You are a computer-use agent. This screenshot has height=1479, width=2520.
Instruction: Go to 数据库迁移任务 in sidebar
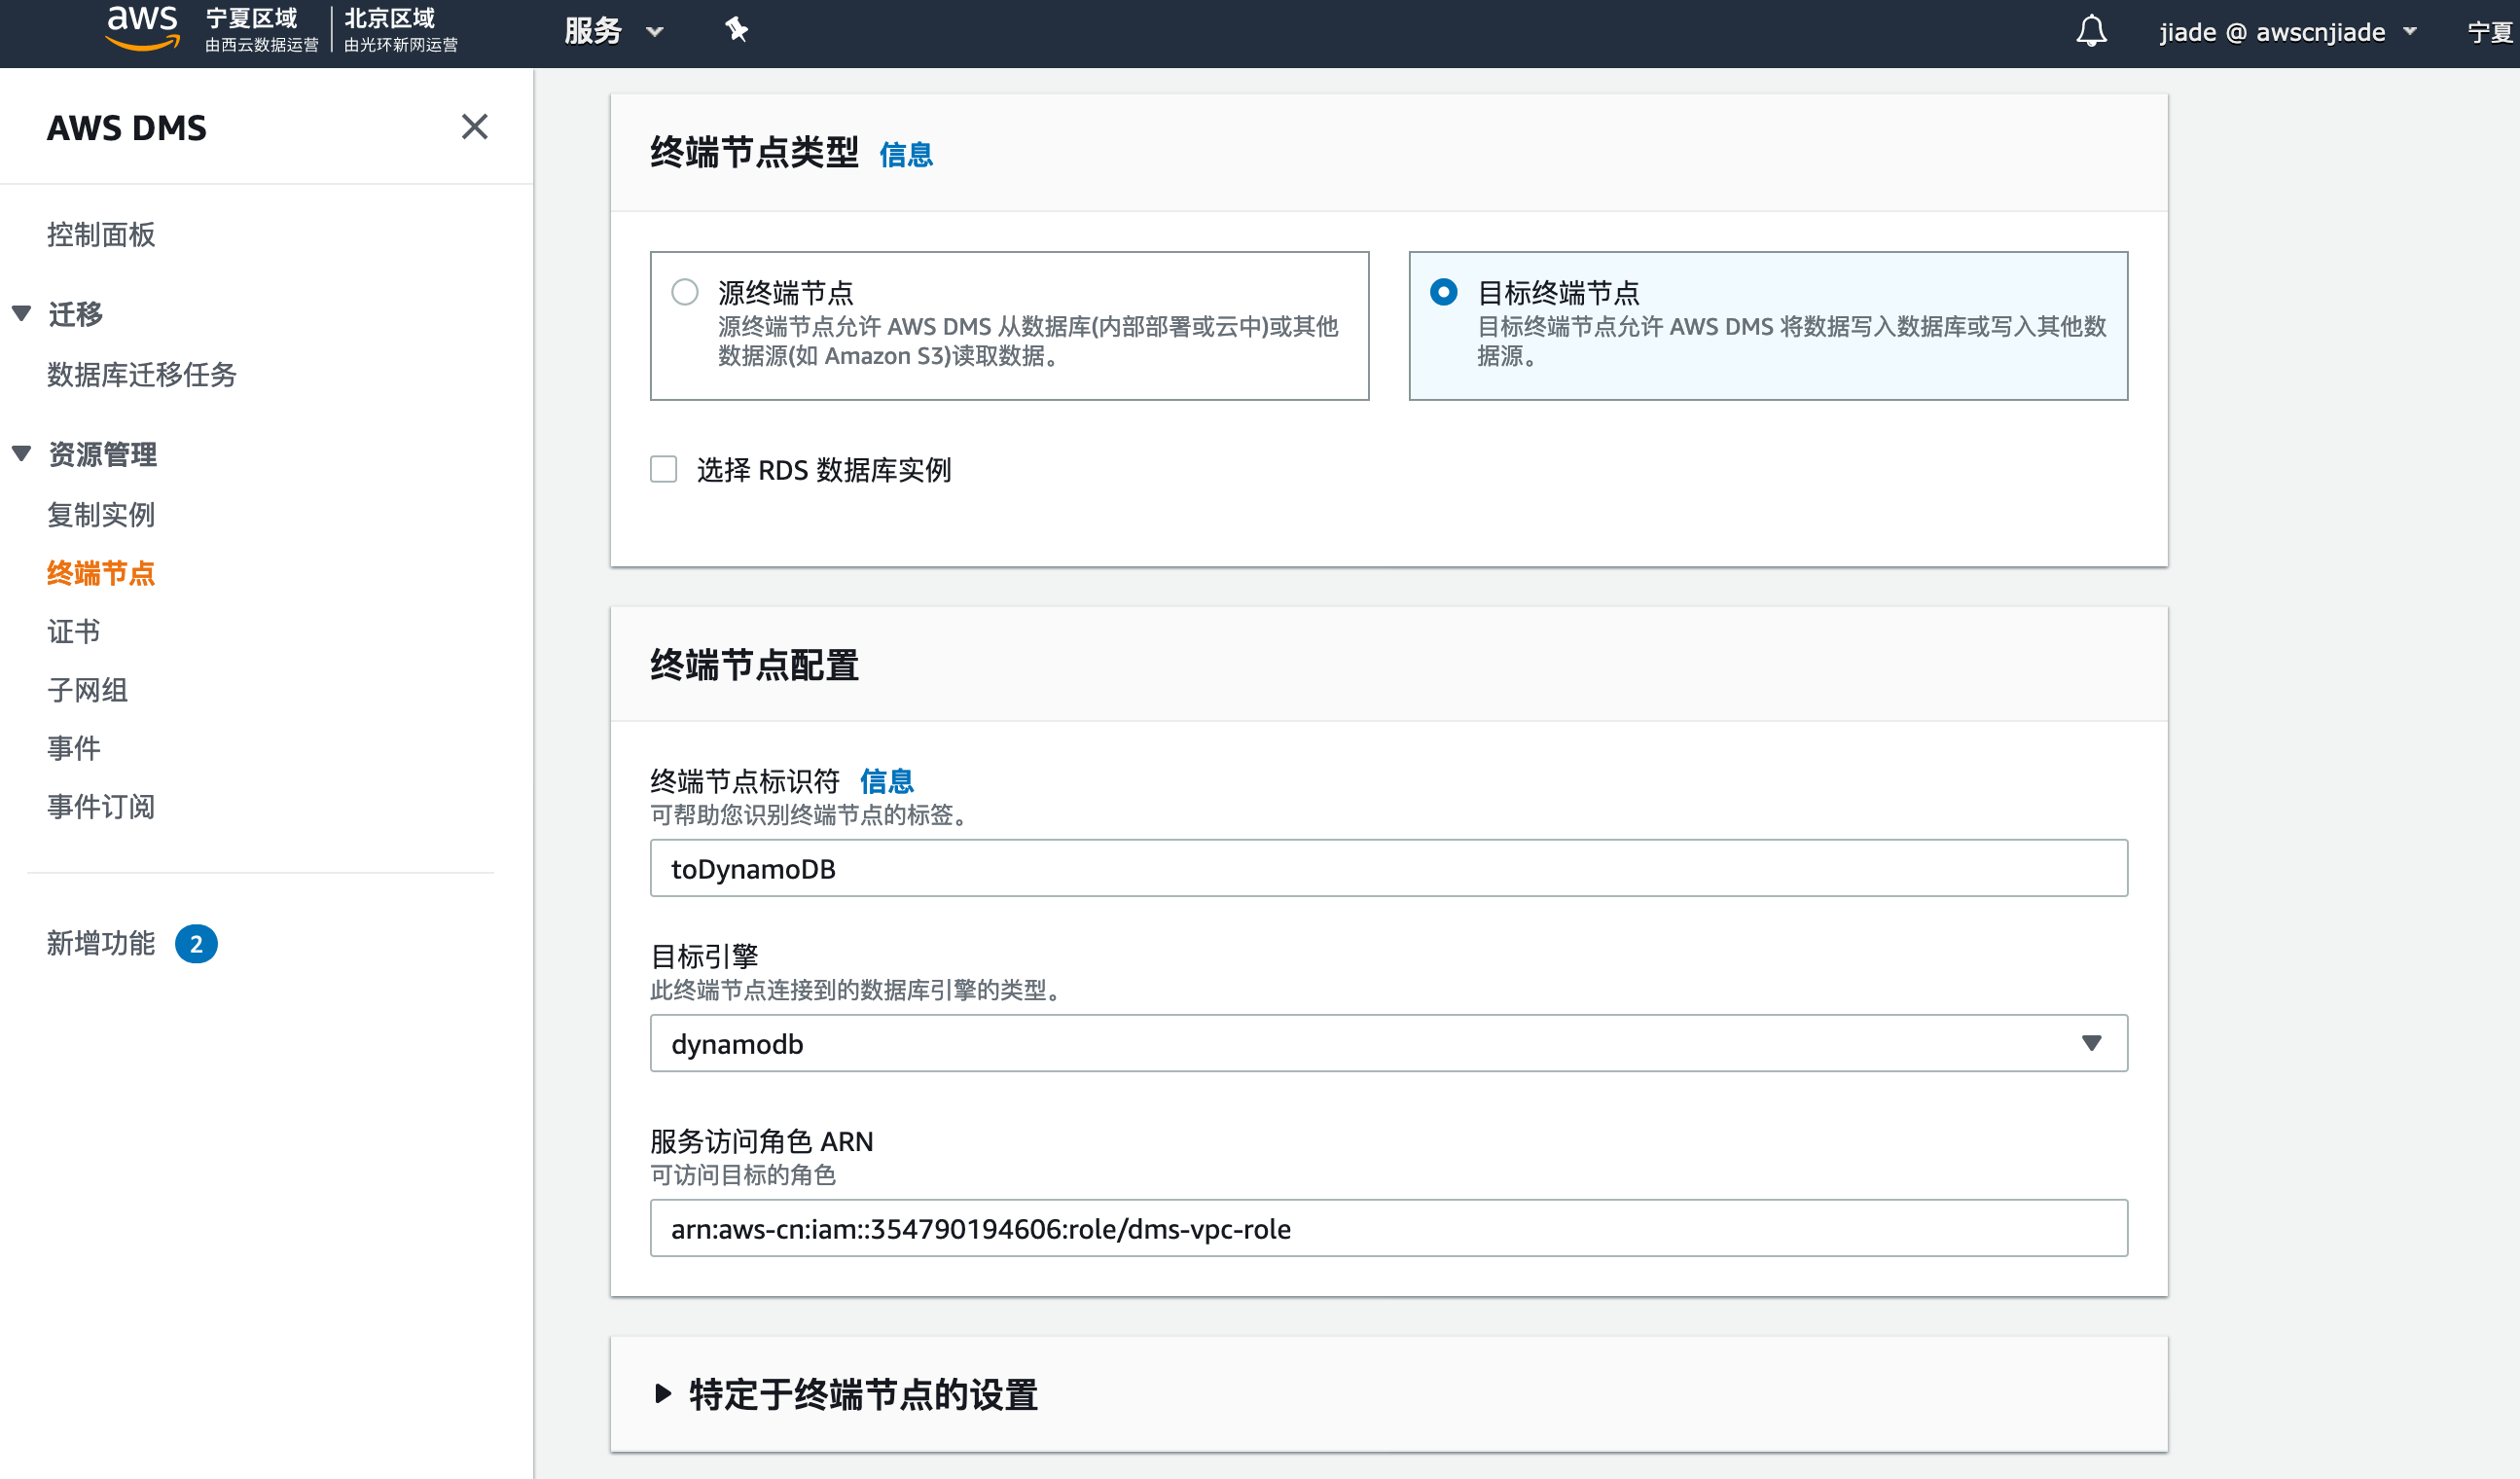point(142,374)
